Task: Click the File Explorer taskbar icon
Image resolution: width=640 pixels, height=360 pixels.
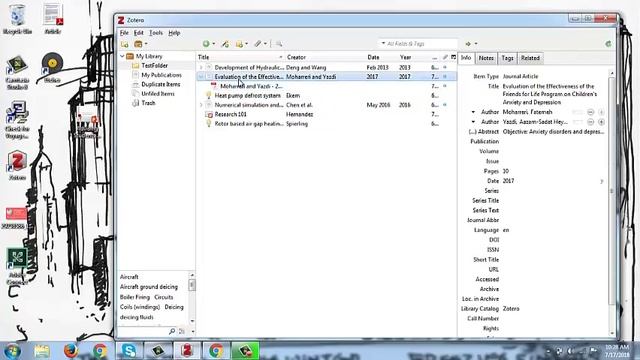Action: point(42,351)
